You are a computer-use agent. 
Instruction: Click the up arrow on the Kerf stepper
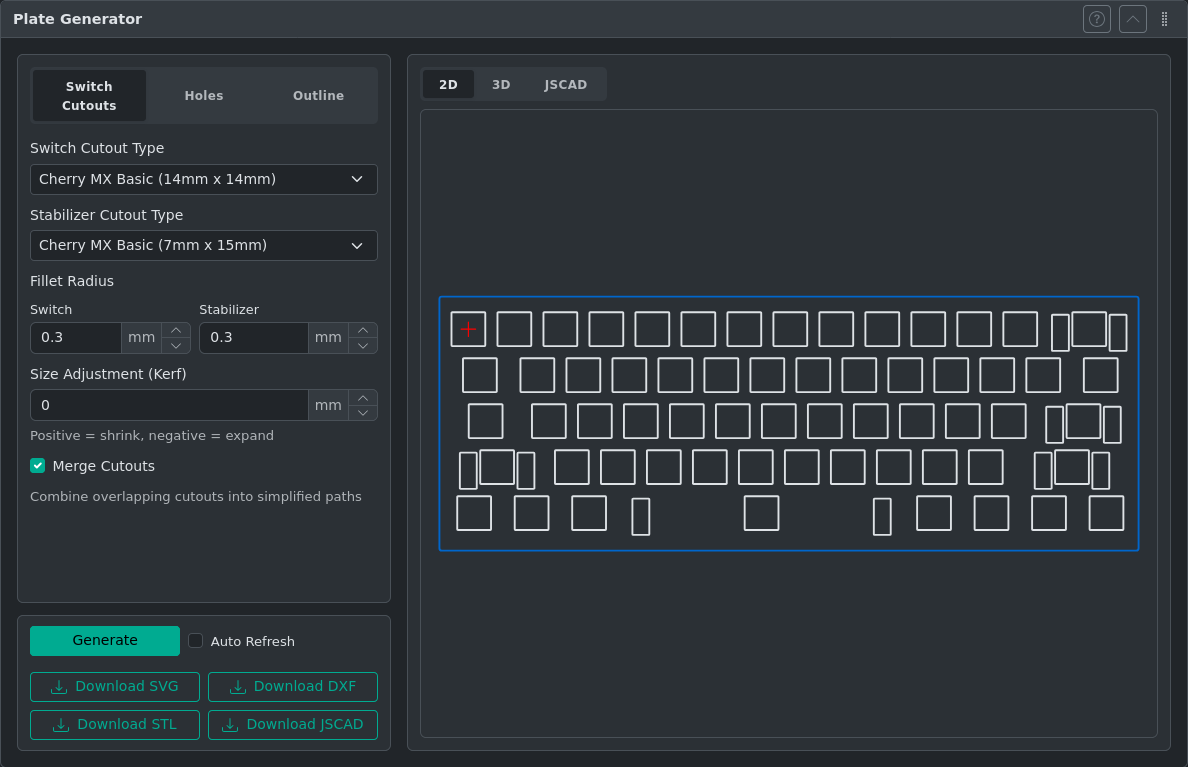point(362,398)
